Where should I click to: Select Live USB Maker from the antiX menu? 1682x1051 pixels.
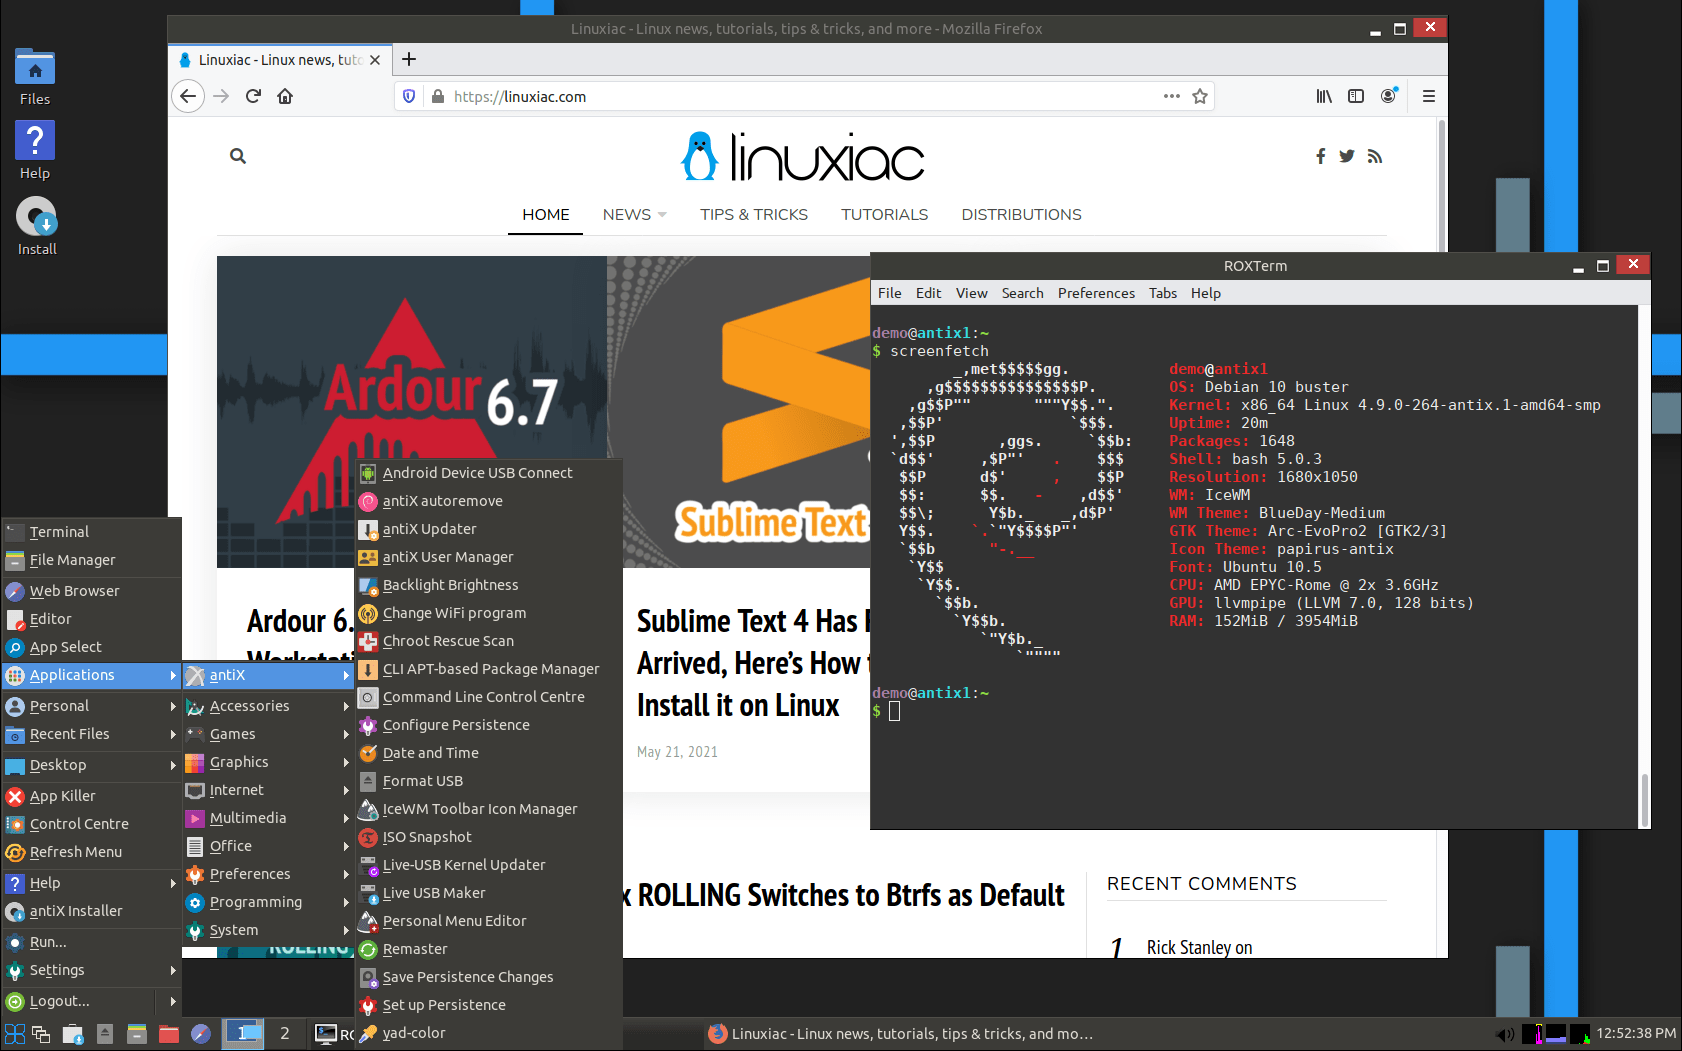coord(489,893)
